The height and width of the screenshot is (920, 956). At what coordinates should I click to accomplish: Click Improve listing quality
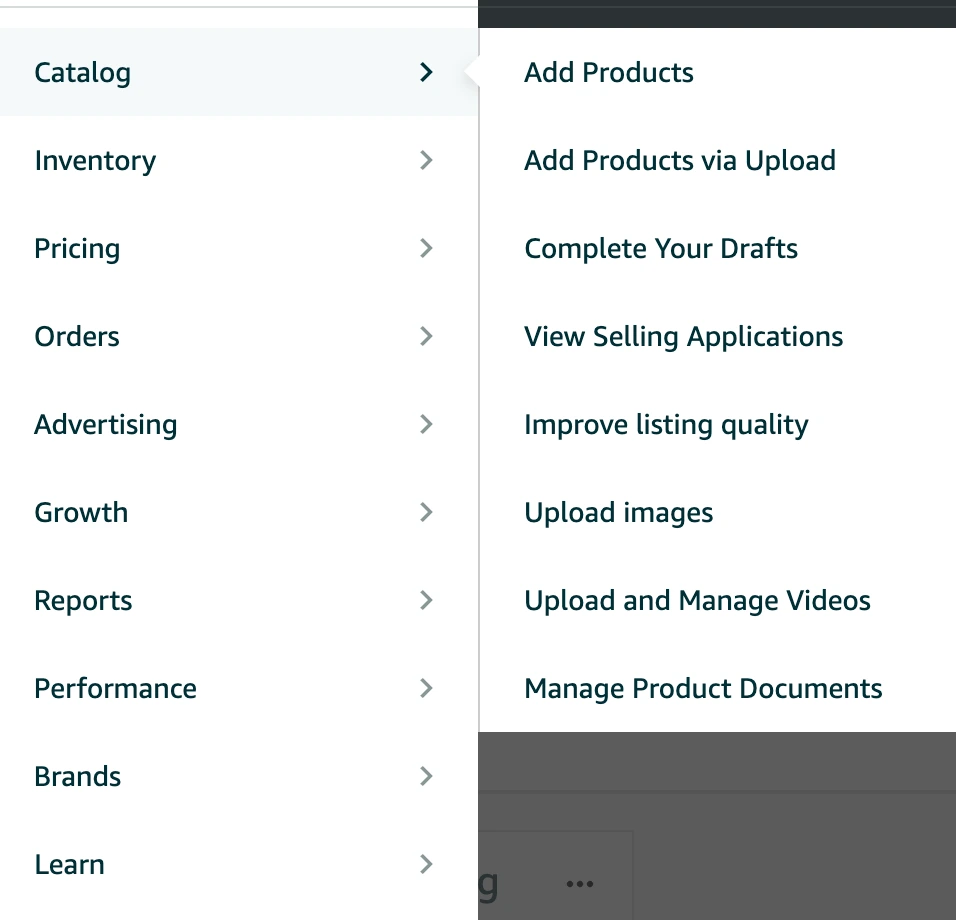tap(666, 424)
